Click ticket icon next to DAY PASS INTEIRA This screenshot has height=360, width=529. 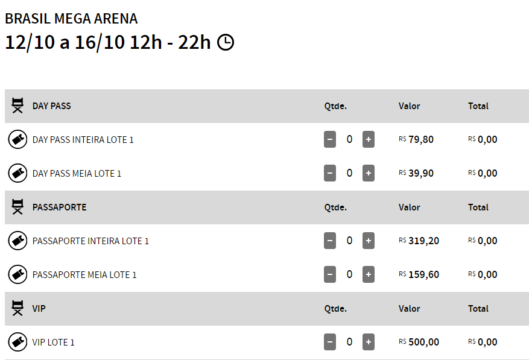tap(18, 139)
